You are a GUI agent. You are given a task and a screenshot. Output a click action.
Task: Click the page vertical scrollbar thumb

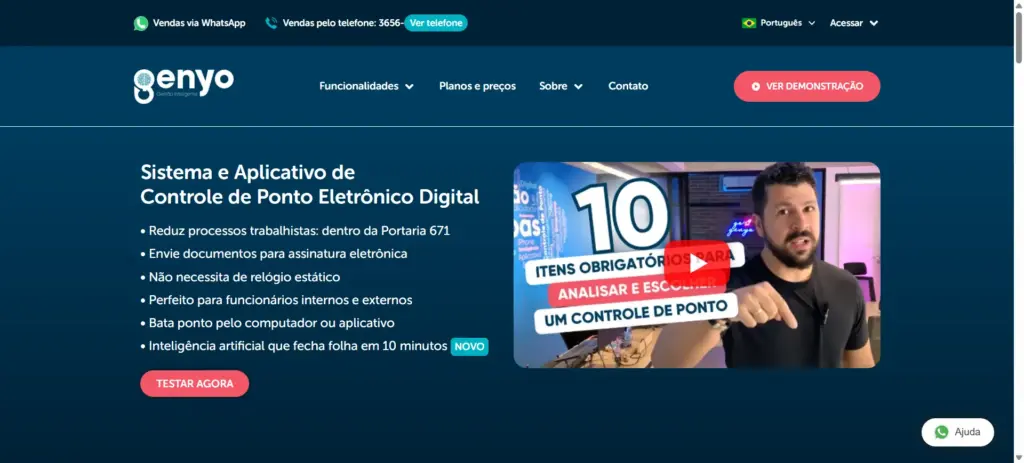[1018, 38]
